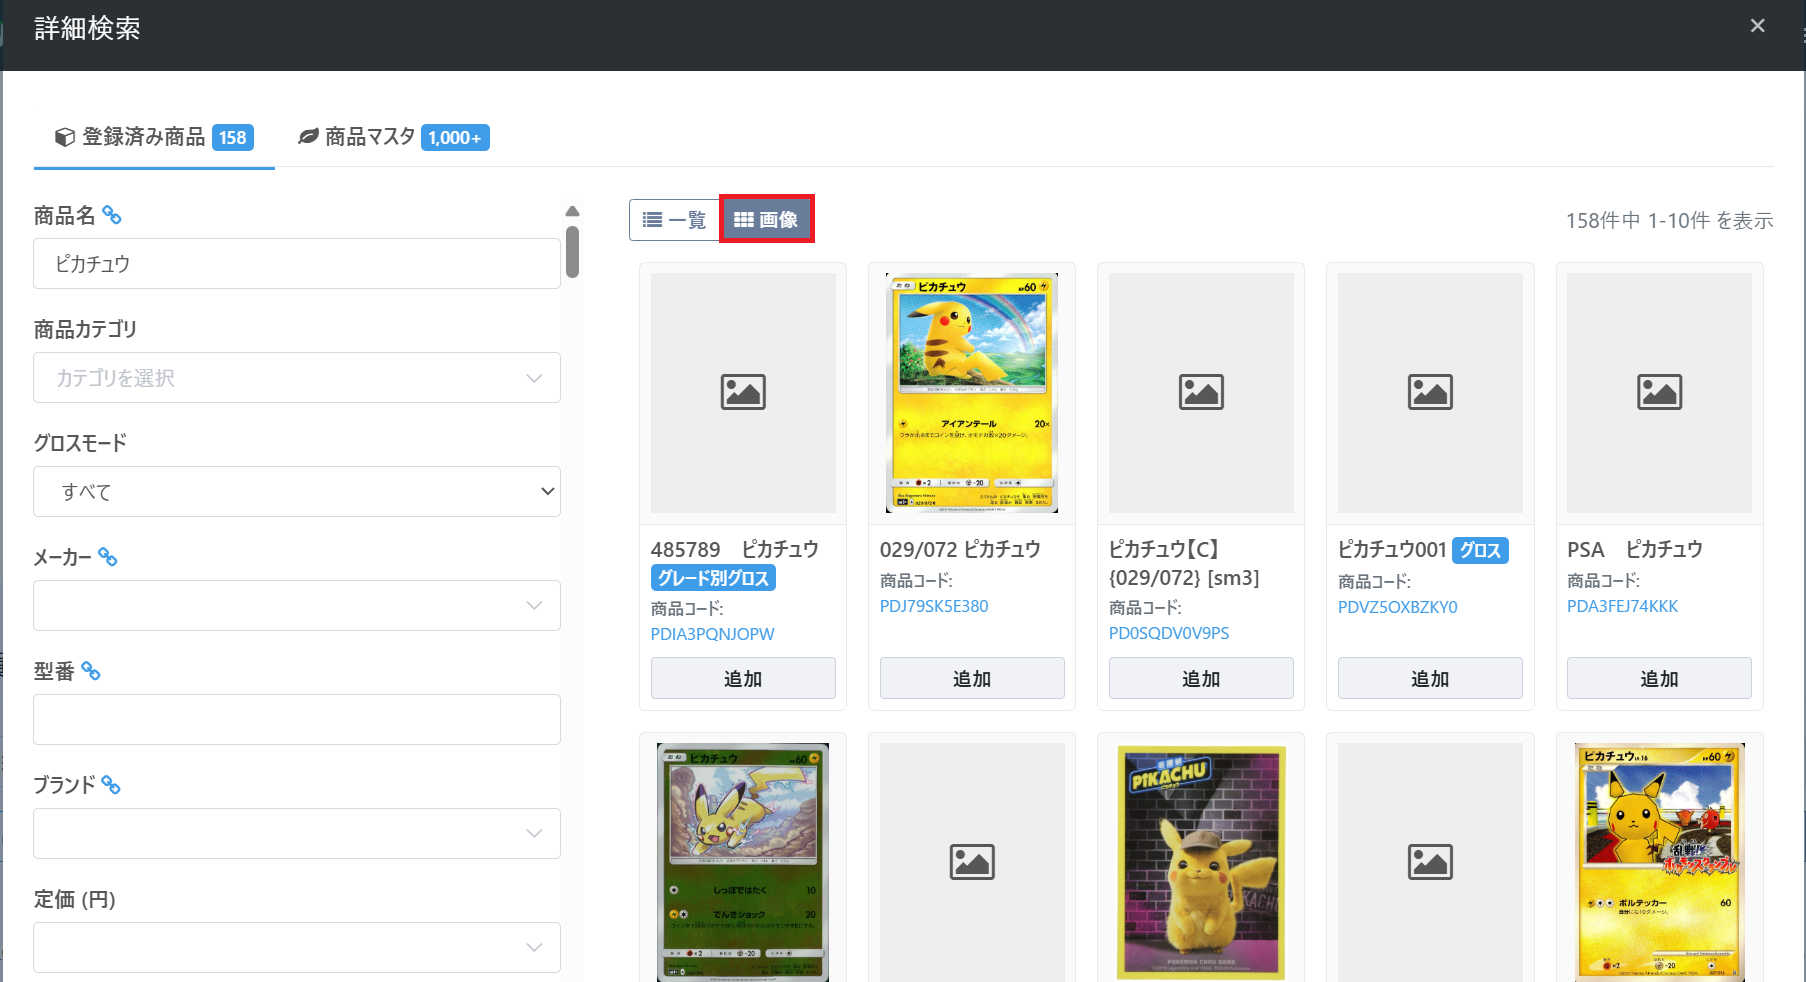Click 158件中 1-10件 を表示 text
1806x982 pixels.
(x=1669, y=220)
